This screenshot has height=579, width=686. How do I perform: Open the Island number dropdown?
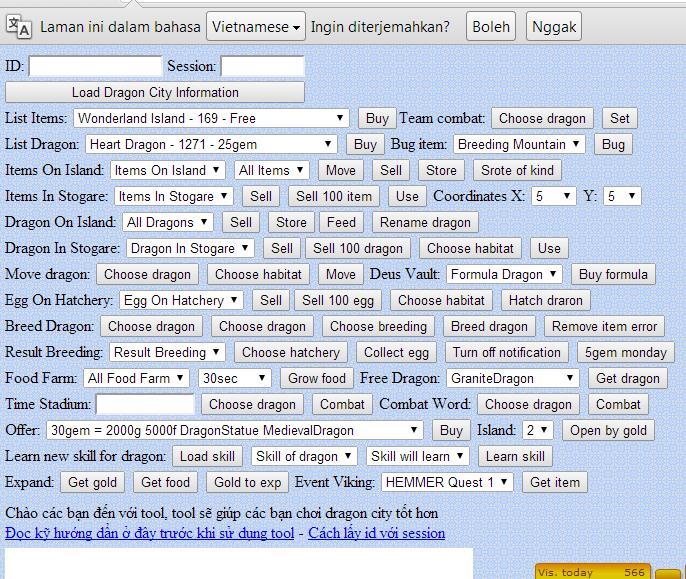[538, 430]
